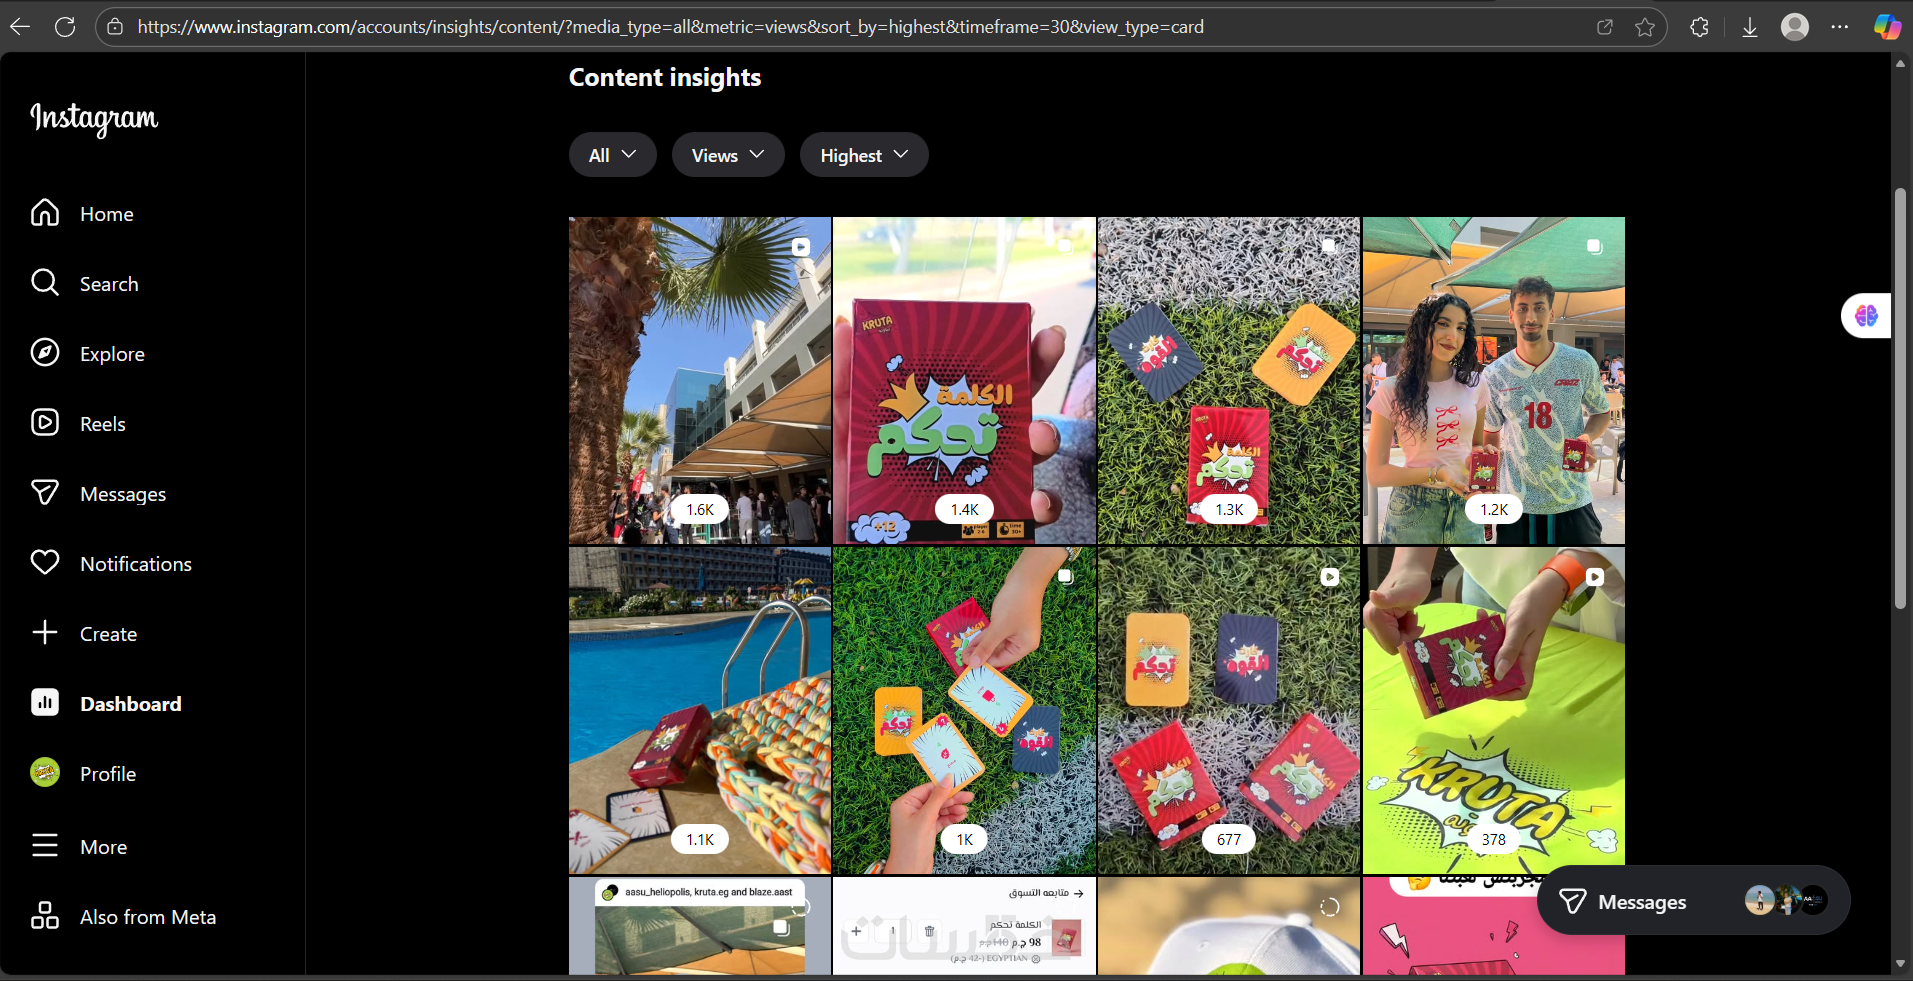Click the message avatars in Messages popup
The height and width of the screenshot is (981, 1913).
[x=1786, y=900]
